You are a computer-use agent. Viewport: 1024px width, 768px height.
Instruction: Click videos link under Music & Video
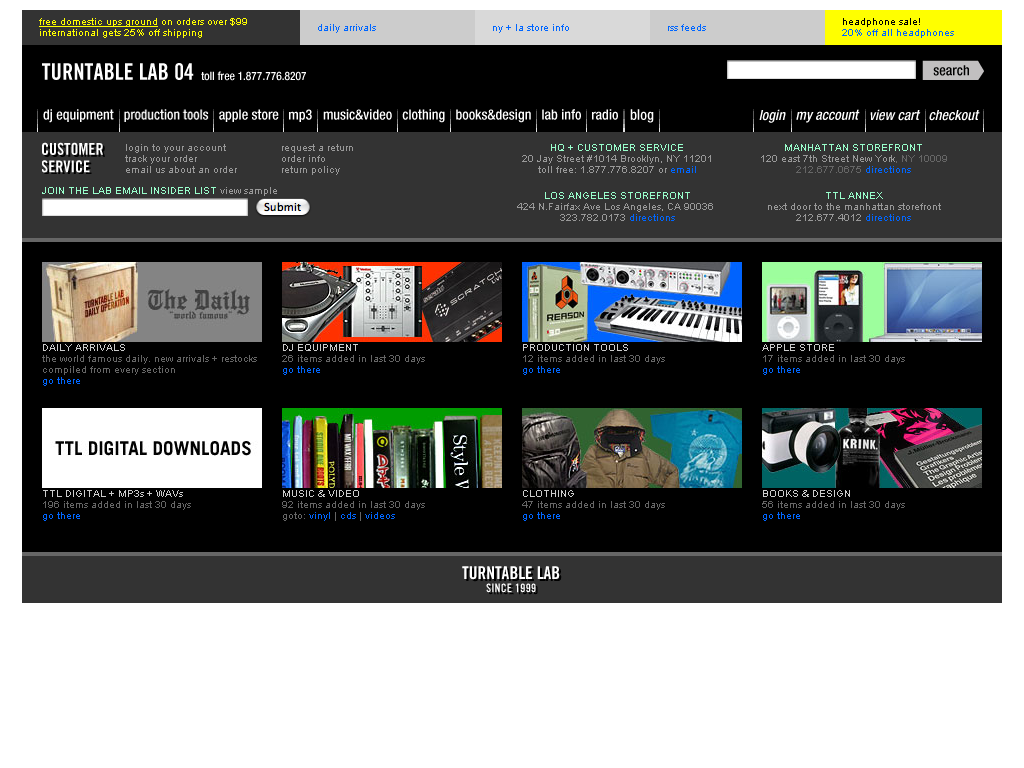(x=380, y=517)
